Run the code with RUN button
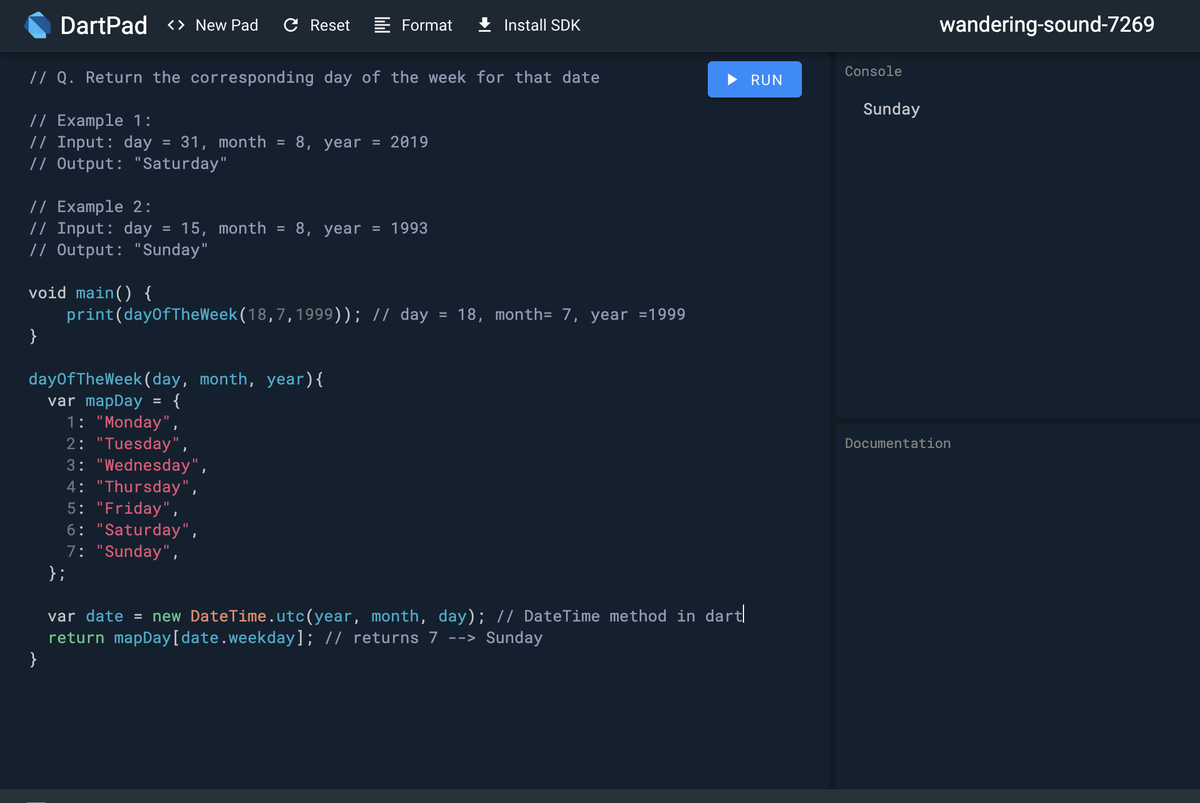Screen dimensions: 1200x803 (754, 80)
